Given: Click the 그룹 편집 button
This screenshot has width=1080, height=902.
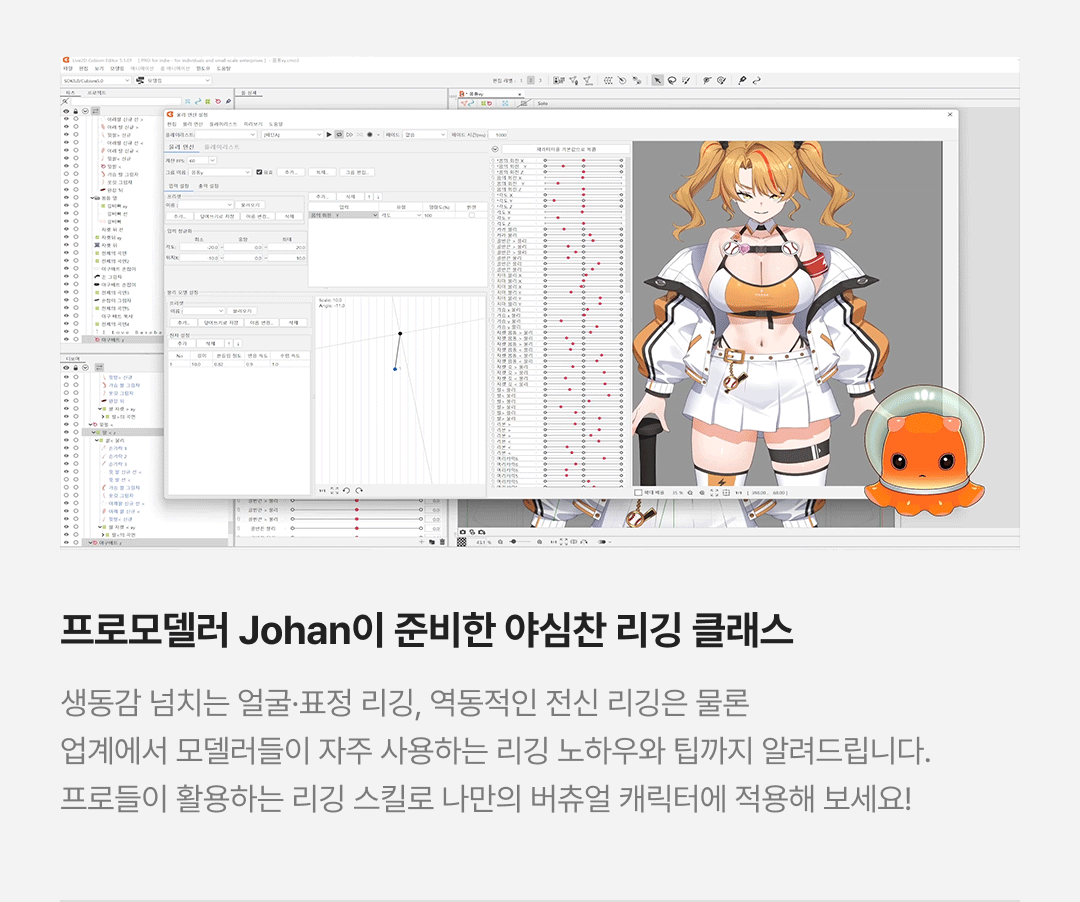Looking at the screenshot, I should [x=357, y=172].
